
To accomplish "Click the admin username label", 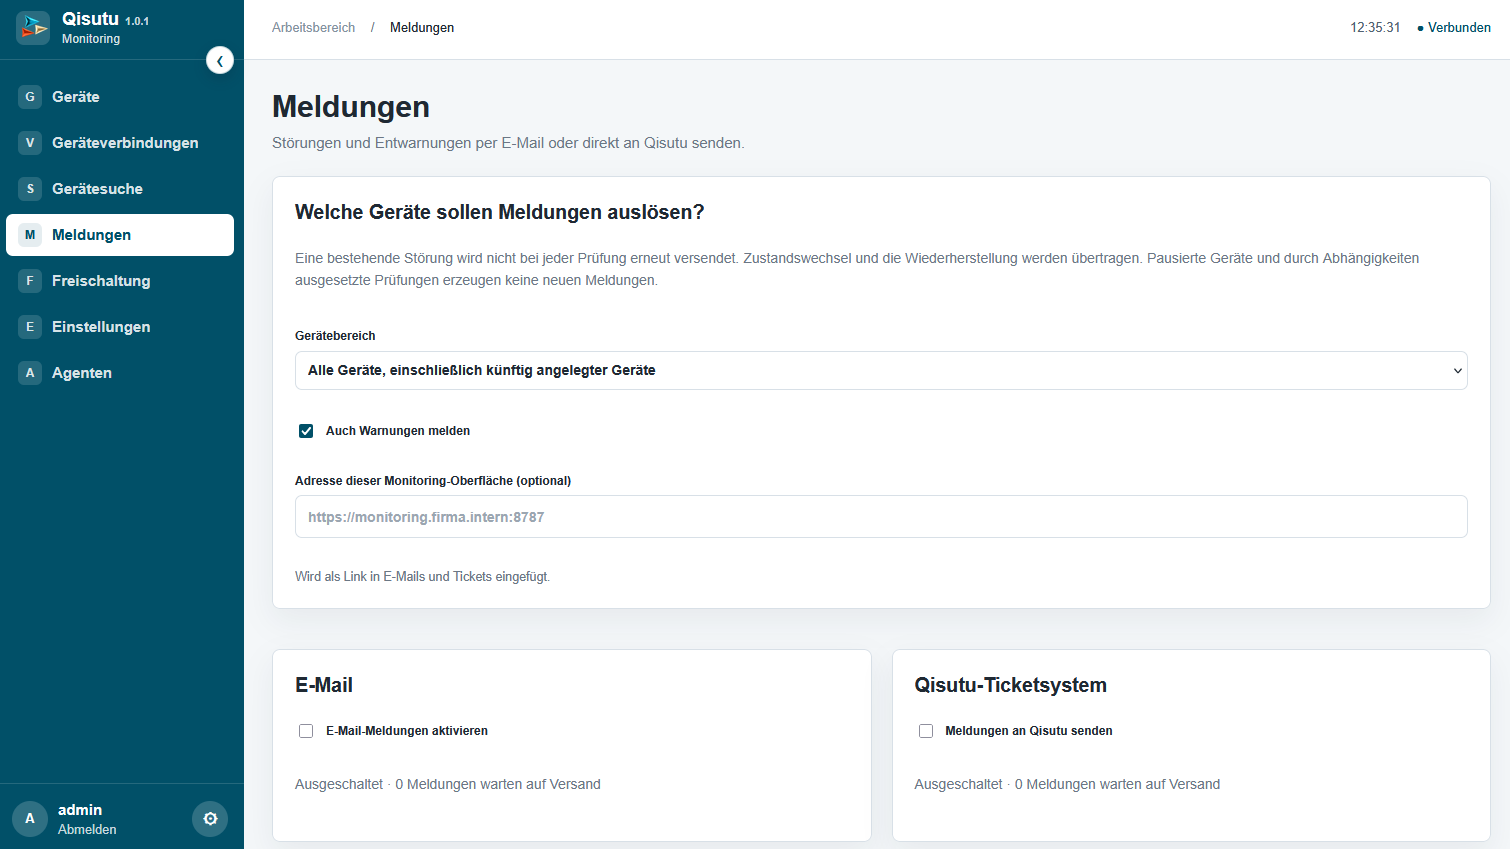I will [80, 810].
